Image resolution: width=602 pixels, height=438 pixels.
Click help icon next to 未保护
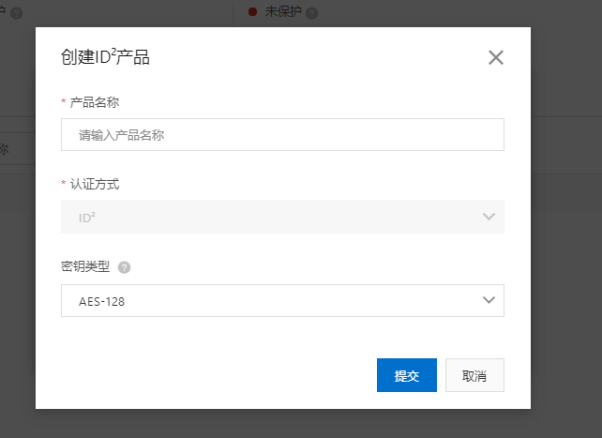[x=312, y=13]
